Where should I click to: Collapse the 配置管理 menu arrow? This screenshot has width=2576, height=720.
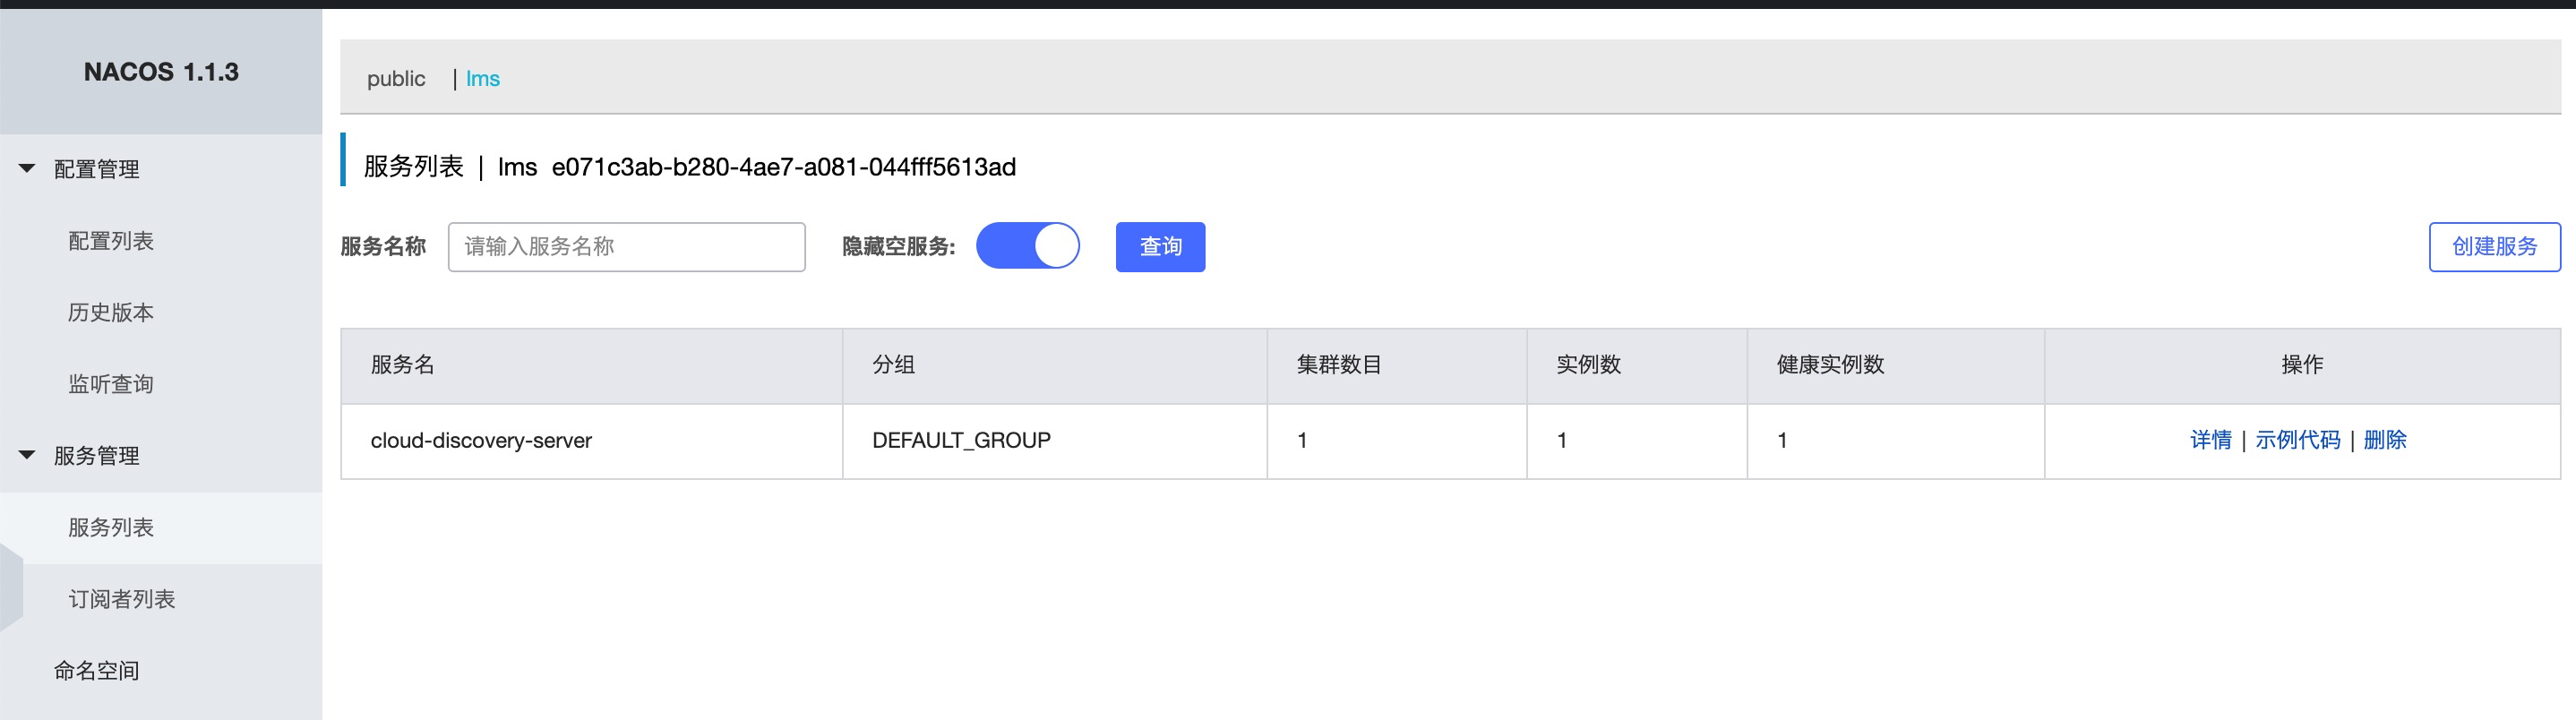[x=27, y=169]
